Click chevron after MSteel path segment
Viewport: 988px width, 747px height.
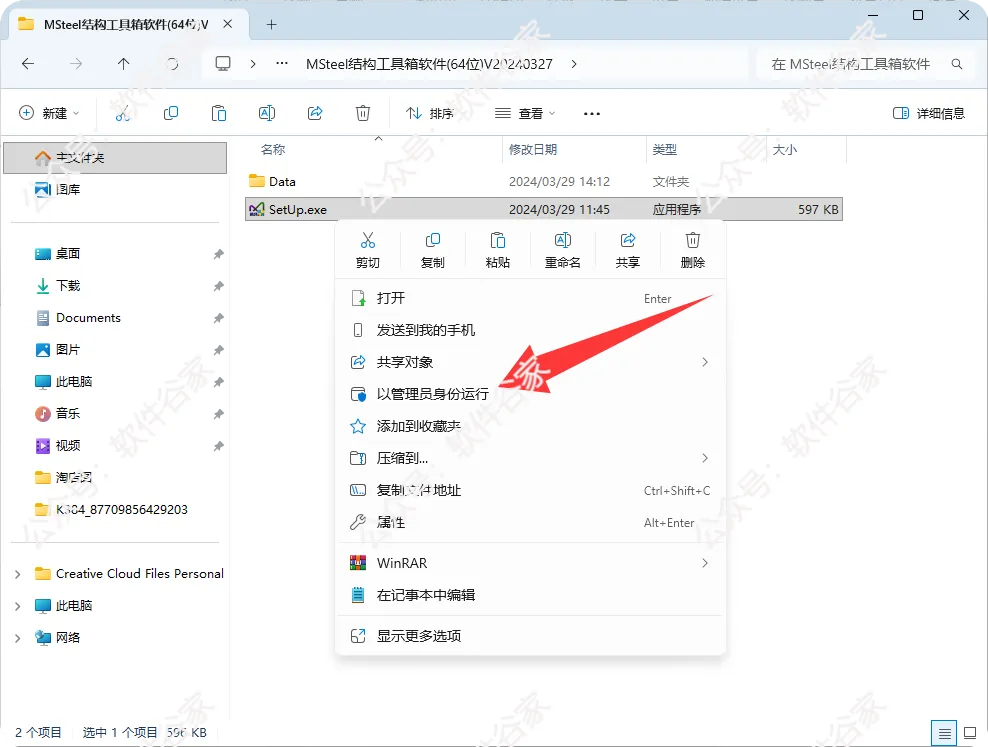[x=573, y=64]
